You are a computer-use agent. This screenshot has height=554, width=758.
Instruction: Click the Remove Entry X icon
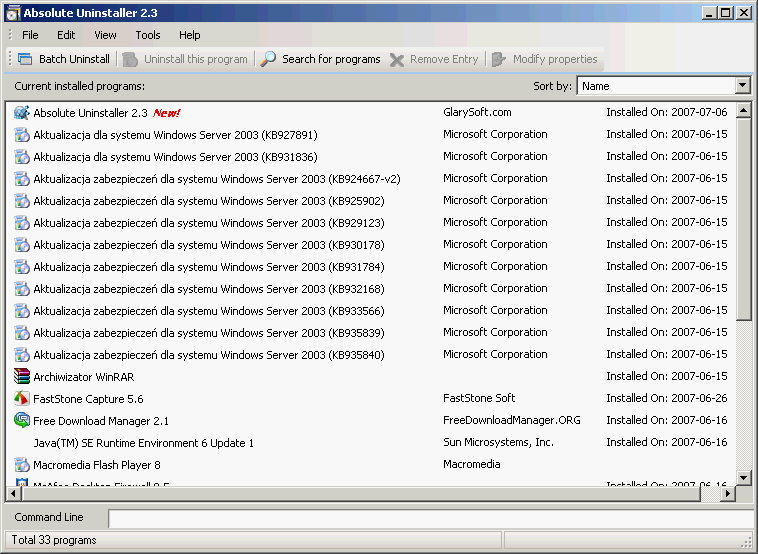click(397, 59)
